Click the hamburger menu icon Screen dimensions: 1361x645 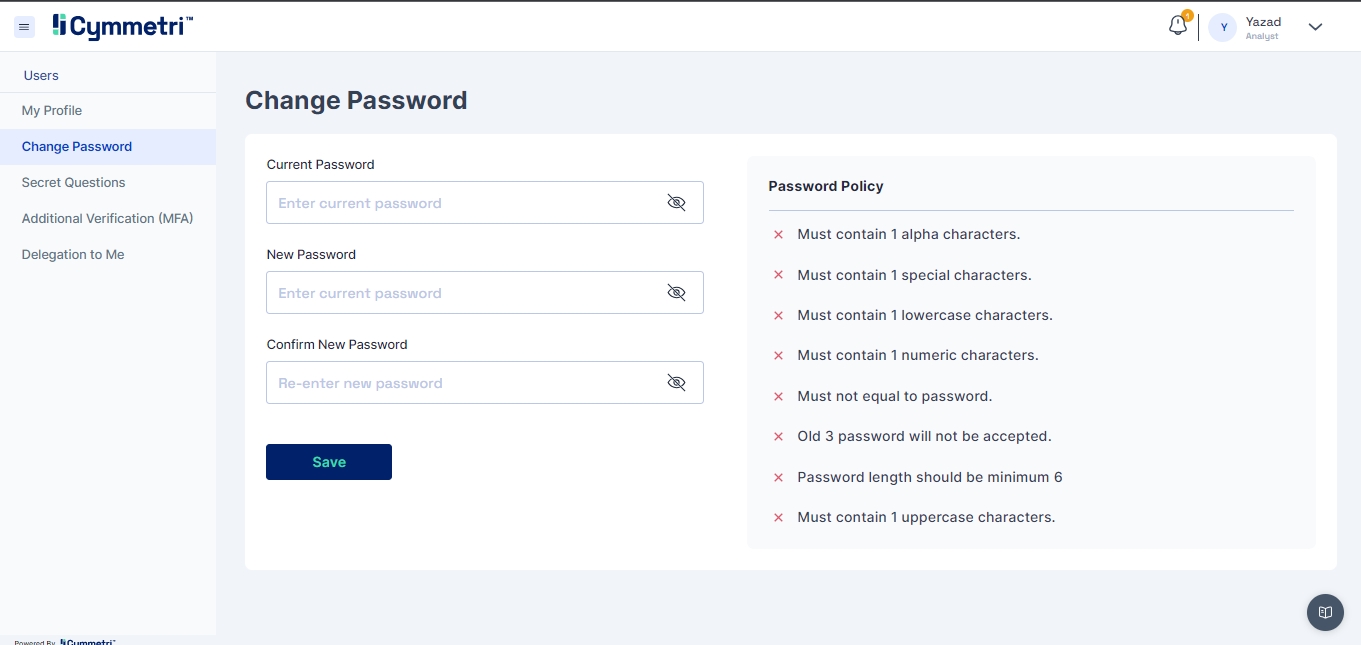tap(25, 27)
